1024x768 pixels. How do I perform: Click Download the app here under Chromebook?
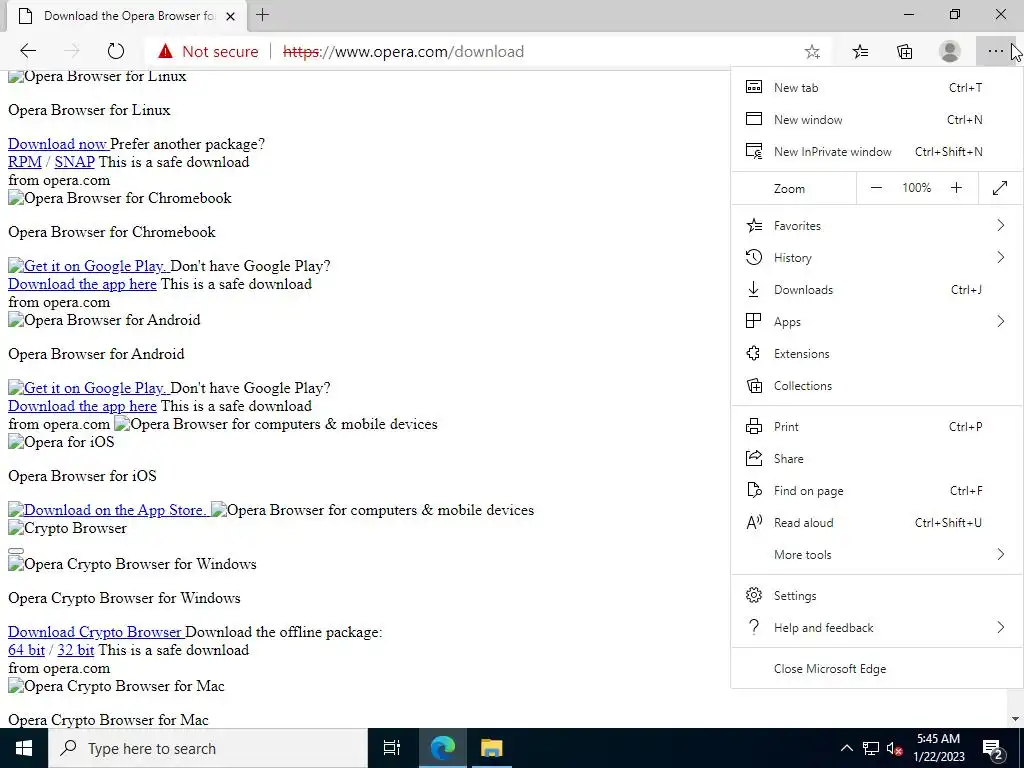[x=82, y=284]
